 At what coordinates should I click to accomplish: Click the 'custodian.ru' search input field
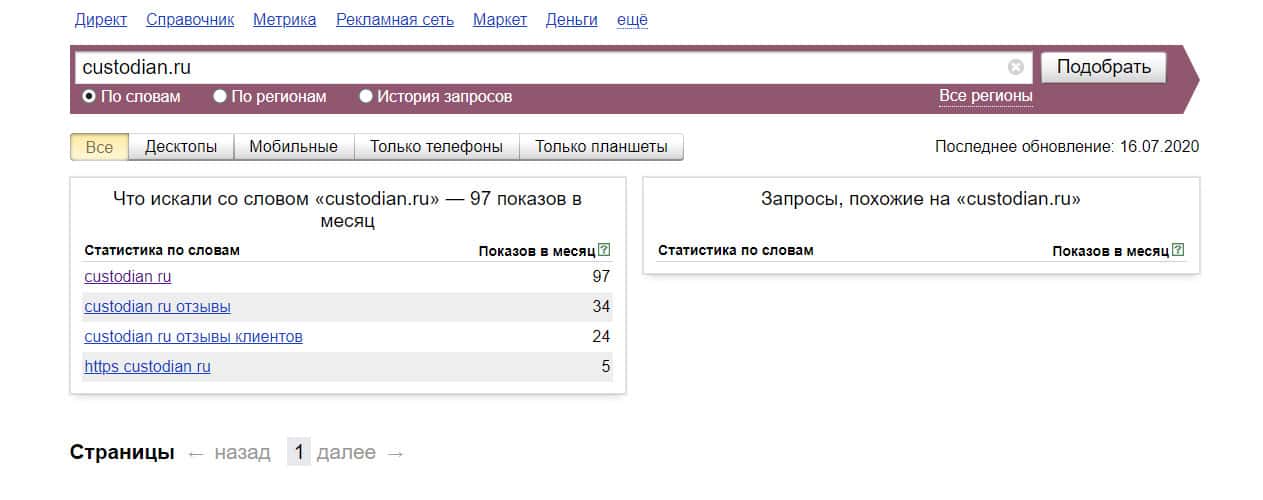tap(540, 68)
